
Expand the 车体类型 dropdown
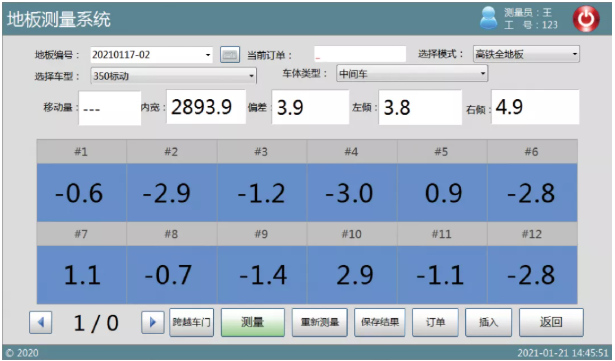[412, 73]
